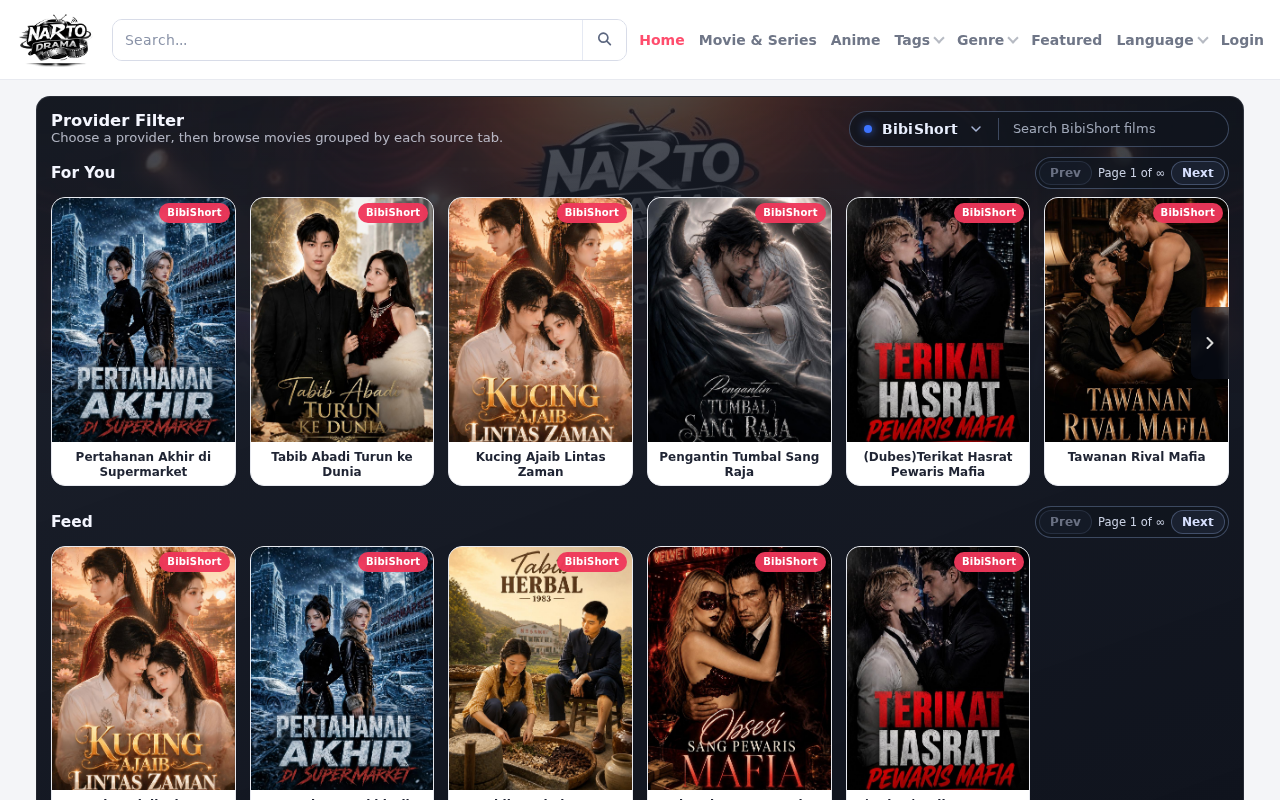The width and height of the screenshot is (1280, 800).
Task: Open Pengantin Tumbal Sang Raja poster
Action: coord(739,320)
